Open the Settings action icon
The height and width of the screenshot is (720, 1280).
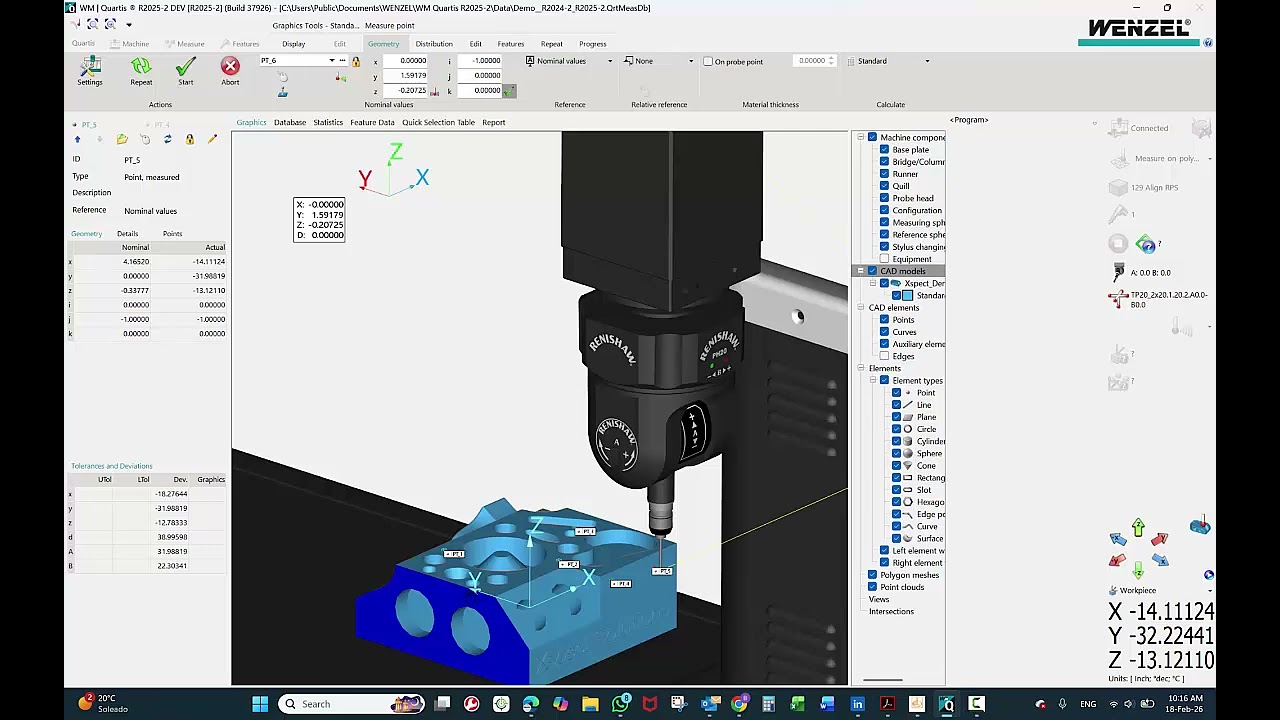point(90,67)
